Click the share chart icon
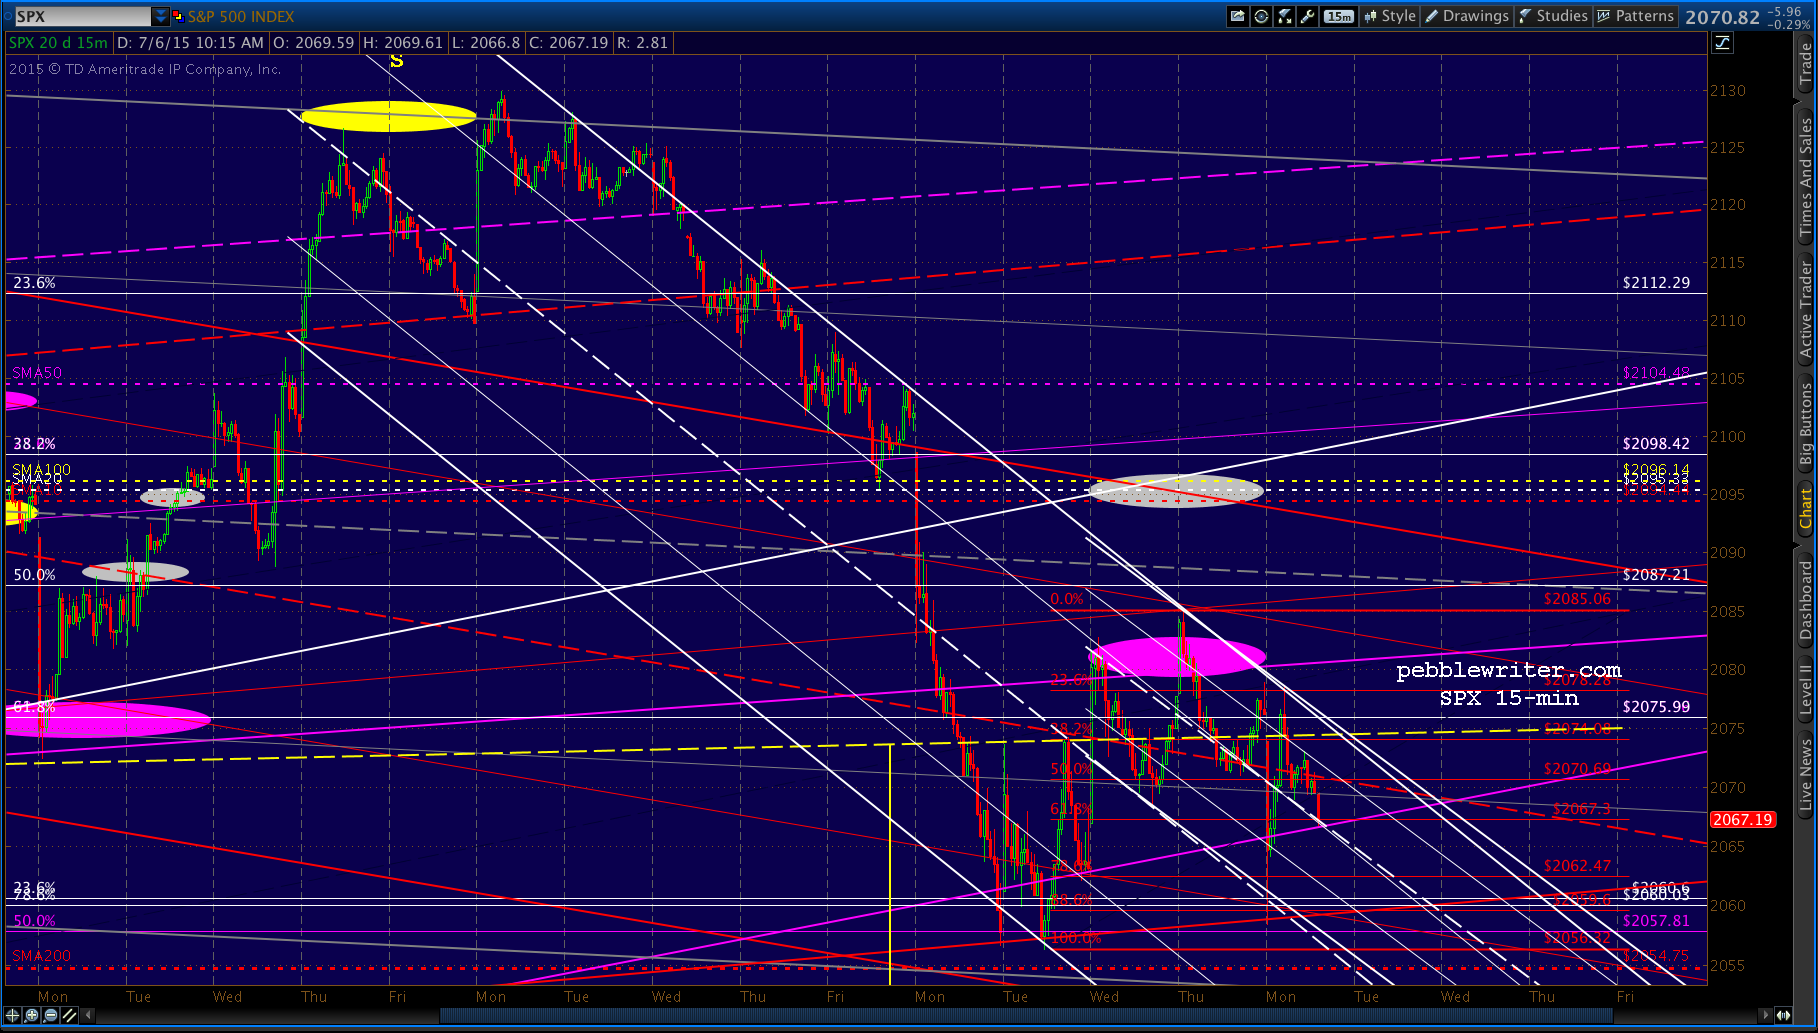 [1238, 16]
